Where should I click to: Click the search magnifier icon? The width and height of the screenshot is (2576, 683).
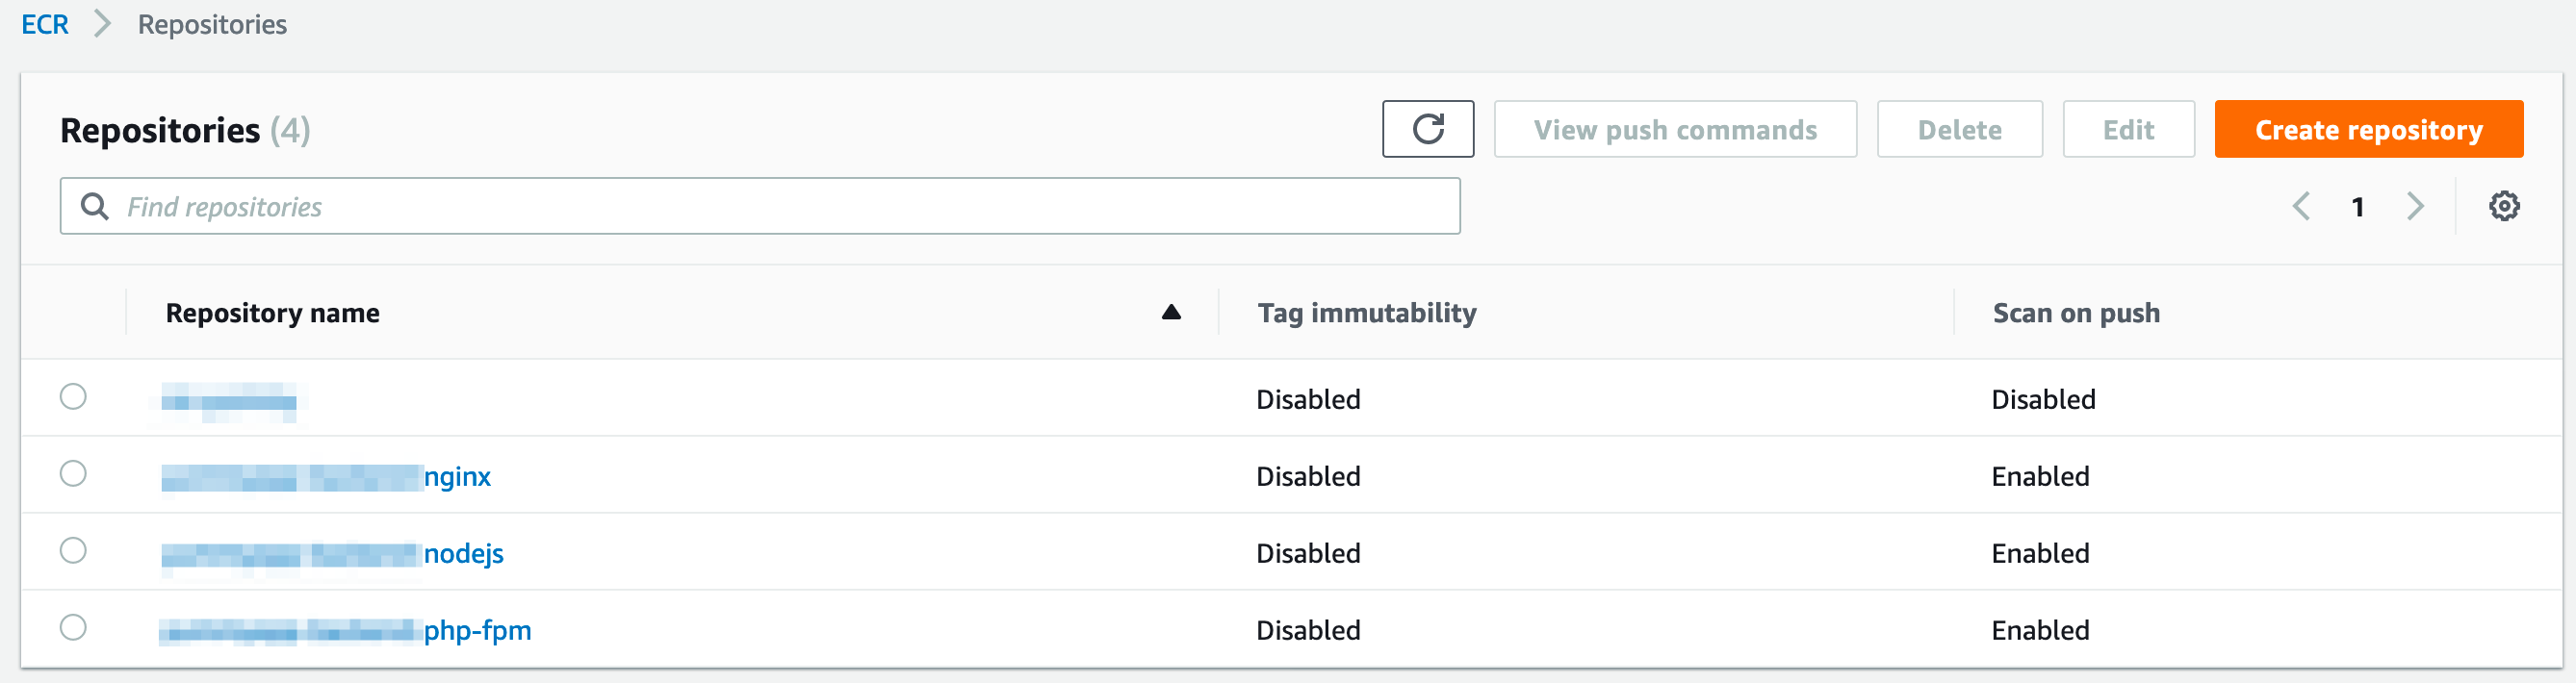[x=96, y=206]
